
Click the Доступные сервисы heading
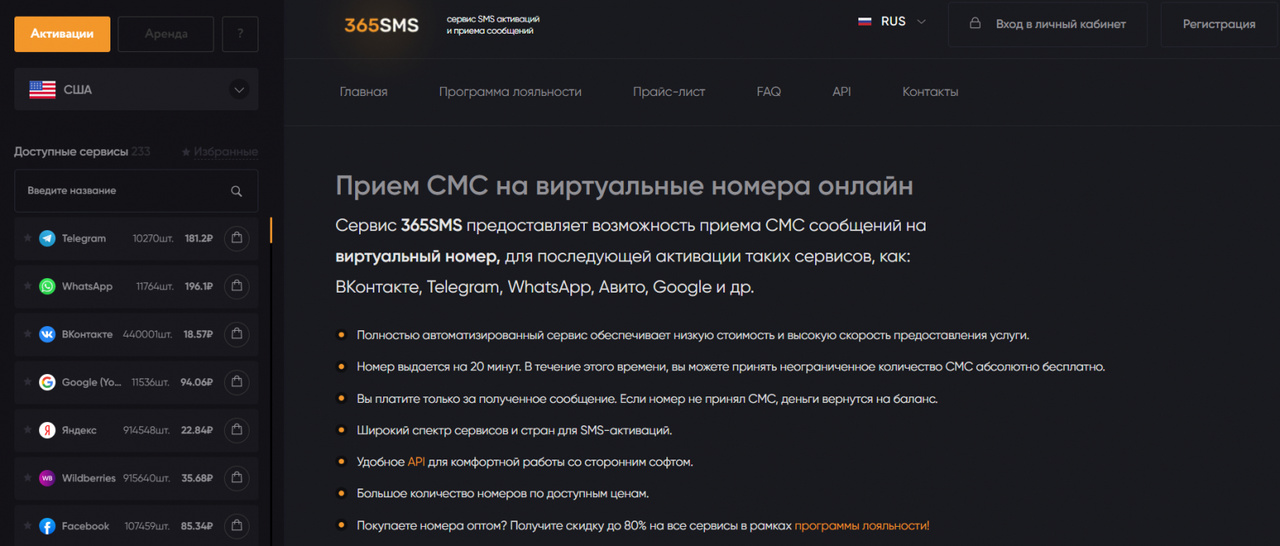pyautogui.click(x=71, y=152)
